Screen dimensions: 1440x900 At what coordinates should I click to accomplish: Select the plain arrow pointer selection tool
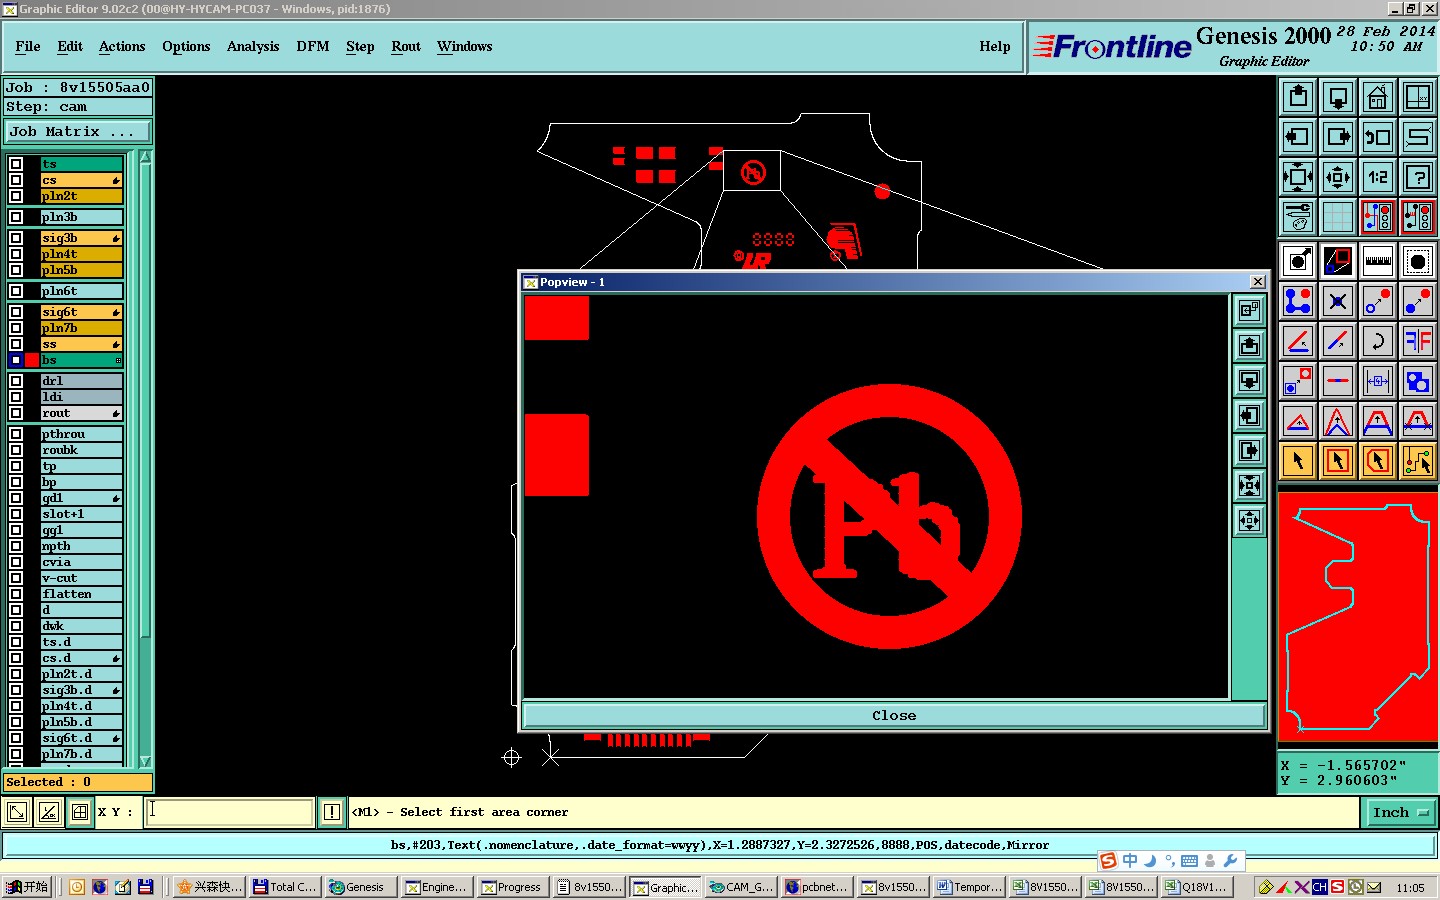[x=1298, y=461]
